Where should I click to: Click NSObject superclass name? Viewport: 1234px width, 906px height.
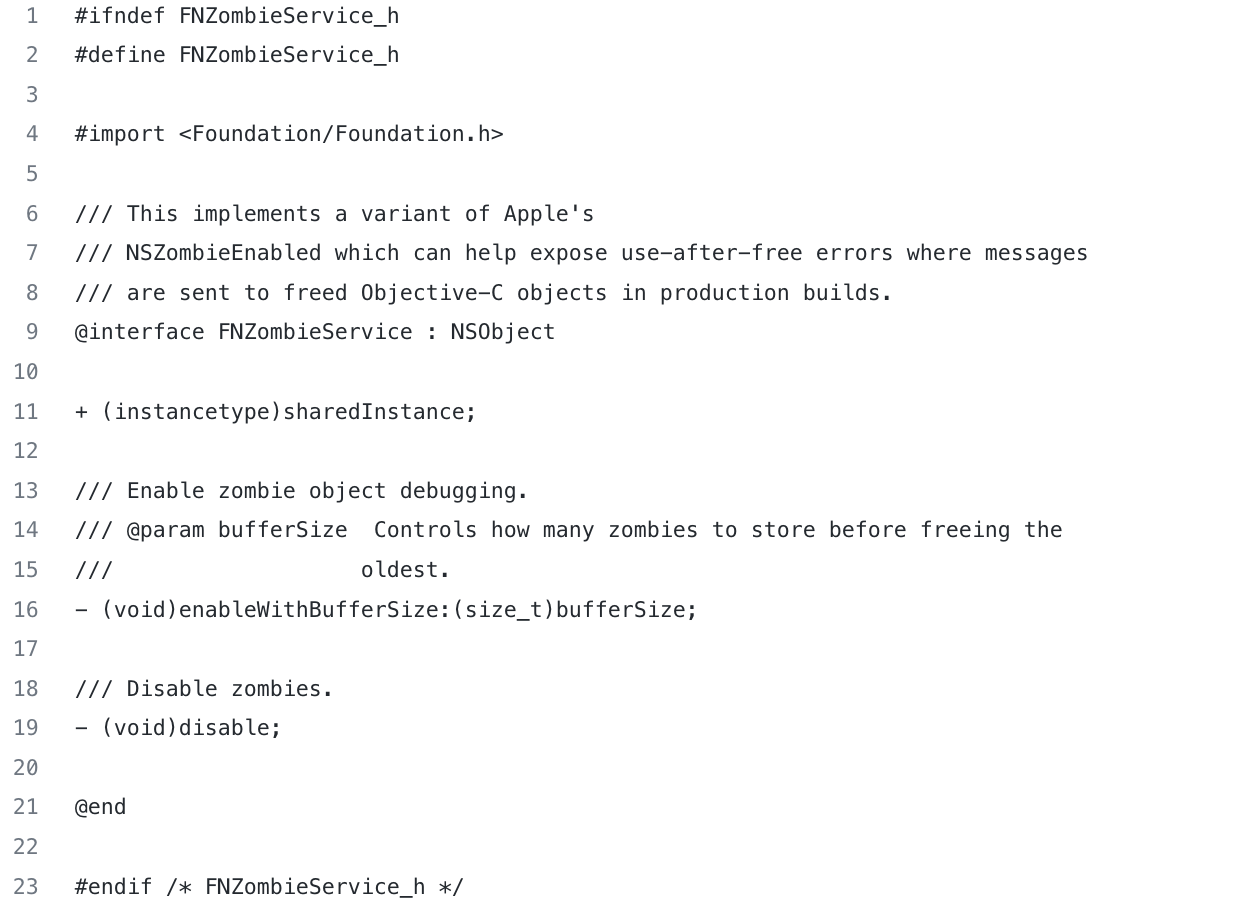503,332
